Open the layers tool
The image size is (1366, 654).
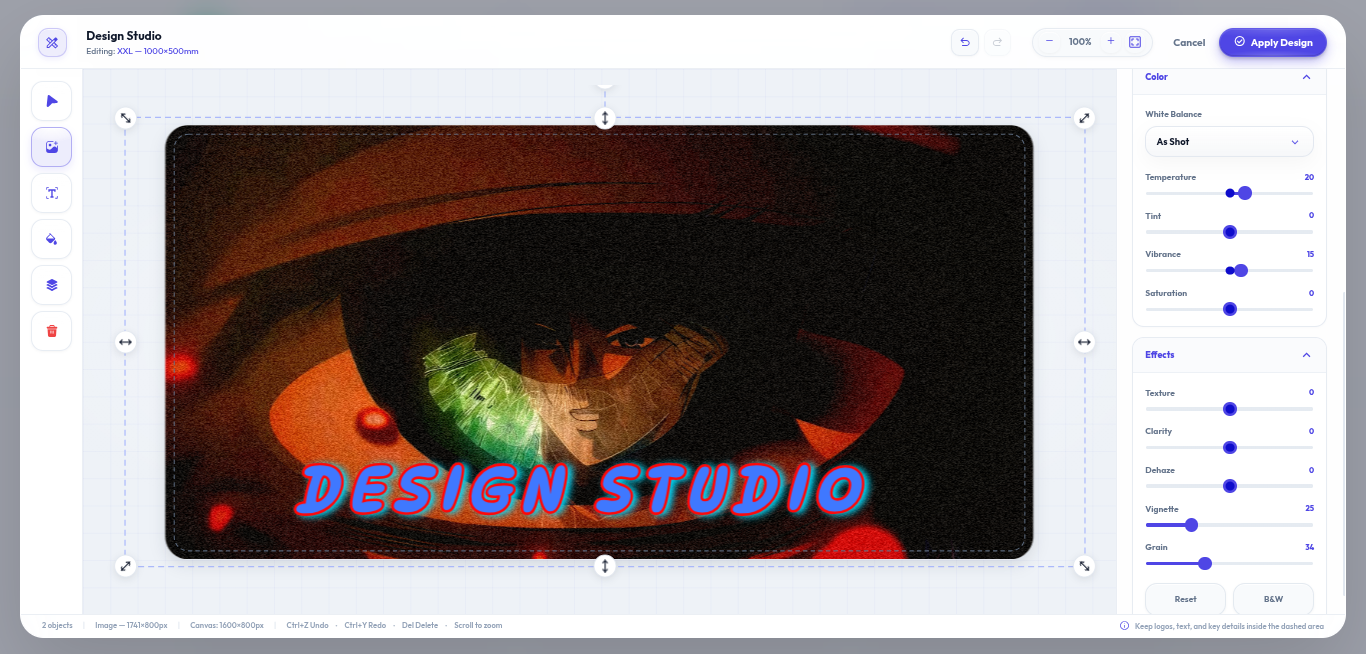coord(52,285)
